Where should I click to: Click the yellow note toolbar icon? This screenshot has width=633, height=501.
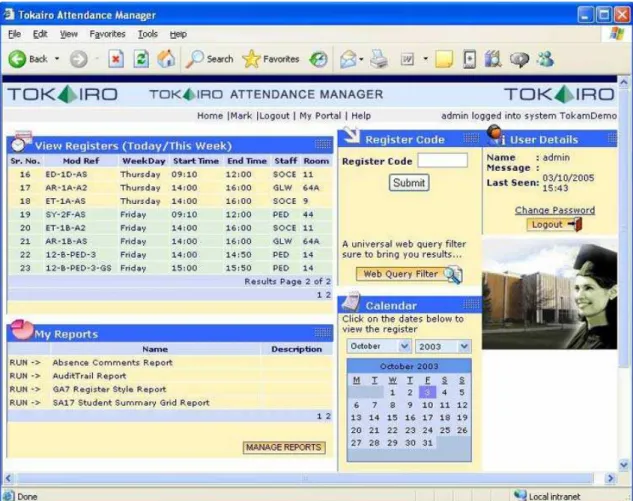[444, 59]
